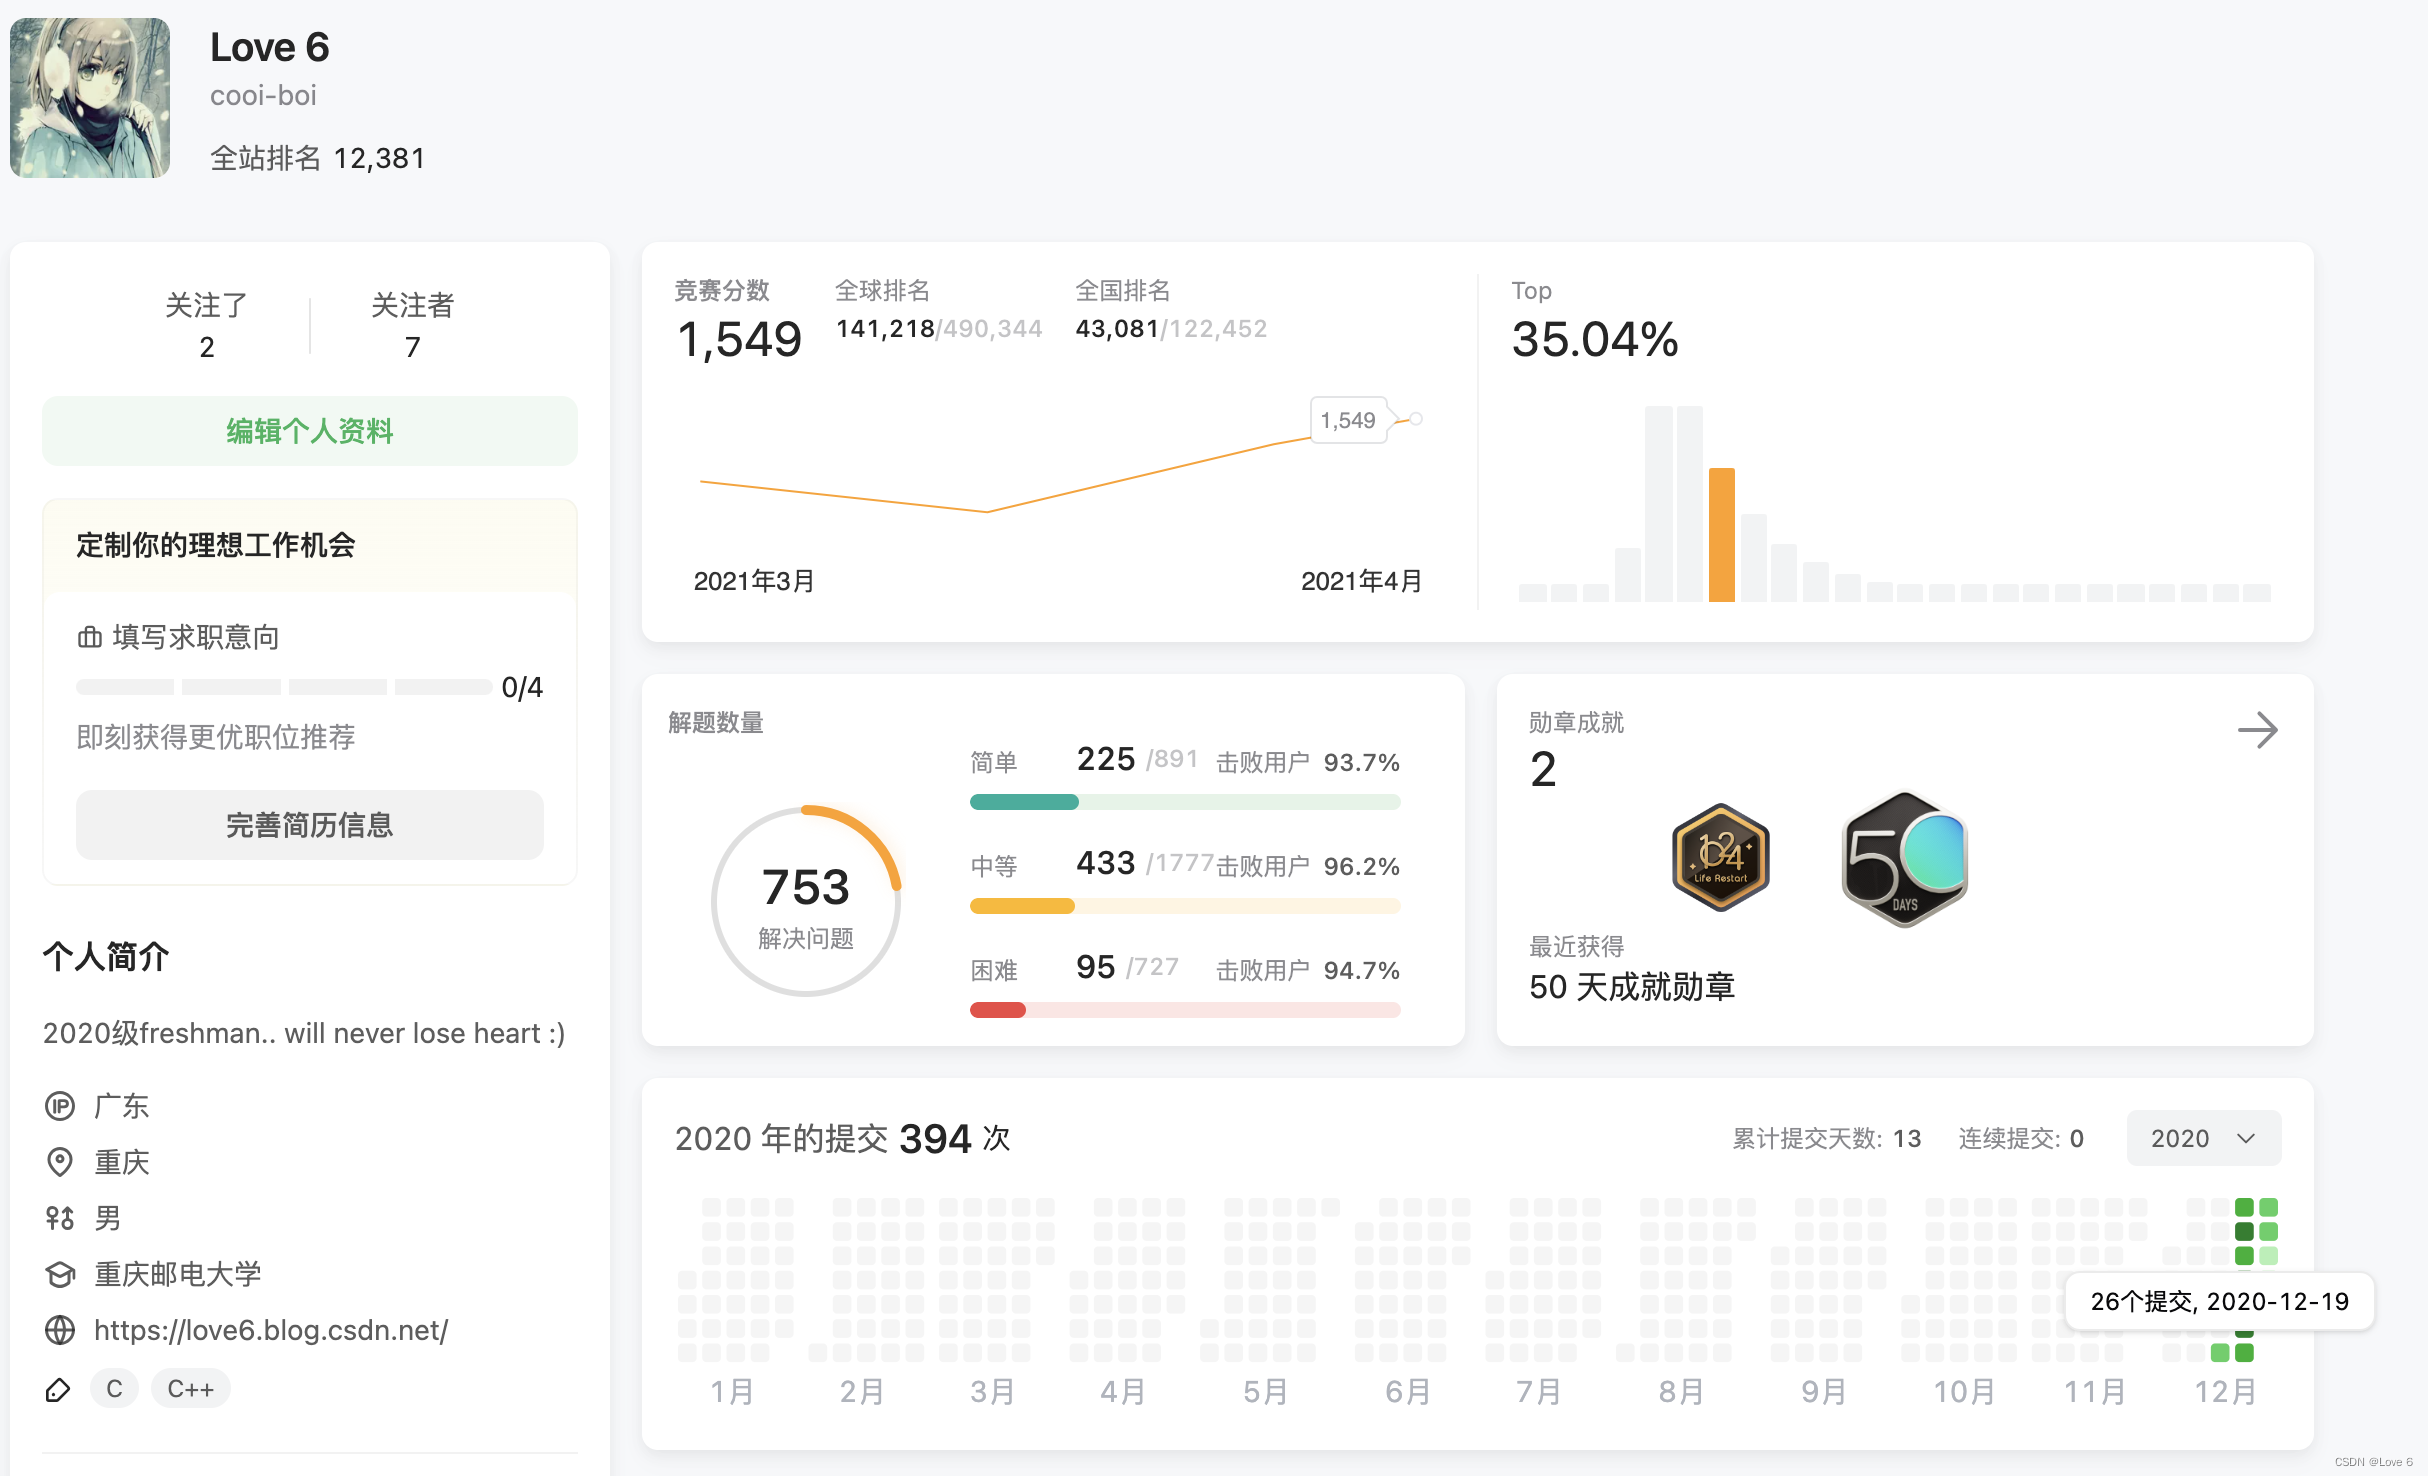The height and width of the screenshot is (1476, 2428).
Task: Click the globe icon beside blog URL
Action: (x=60, y=1330)
